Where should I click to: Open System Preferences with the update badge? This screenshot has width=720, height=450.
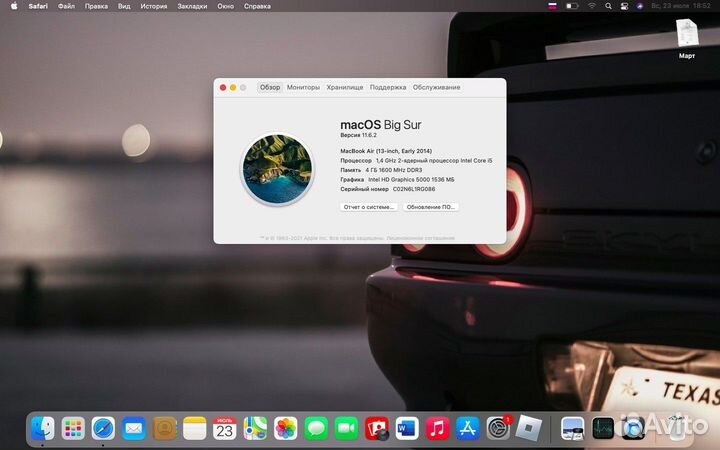499,428
